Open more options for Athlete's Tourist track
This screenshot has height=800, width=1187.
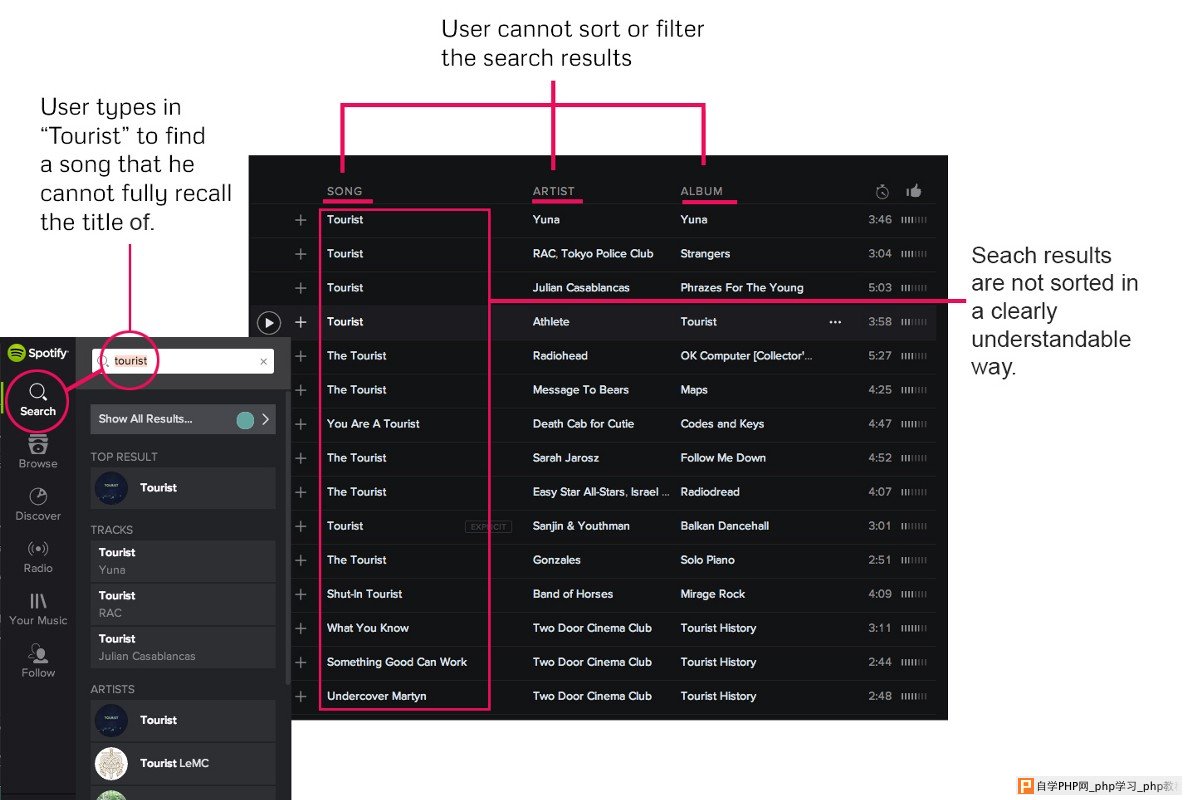[835, 322]
